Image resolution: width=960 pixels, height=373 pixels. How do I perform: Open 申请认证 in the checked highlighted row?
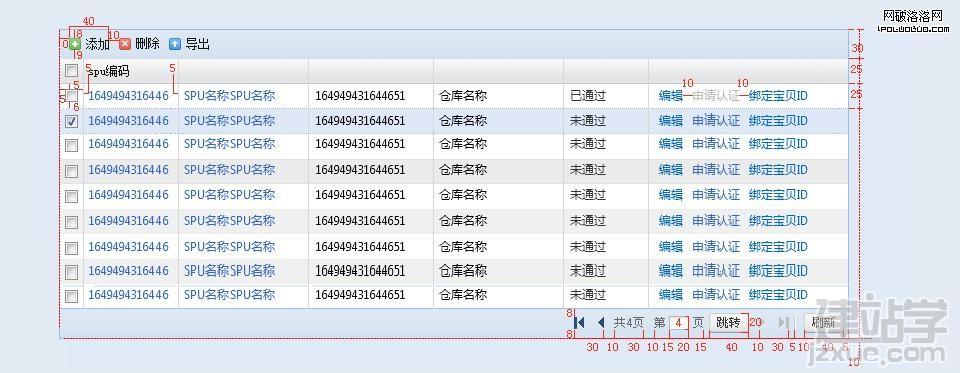click(x=716, y=121)
